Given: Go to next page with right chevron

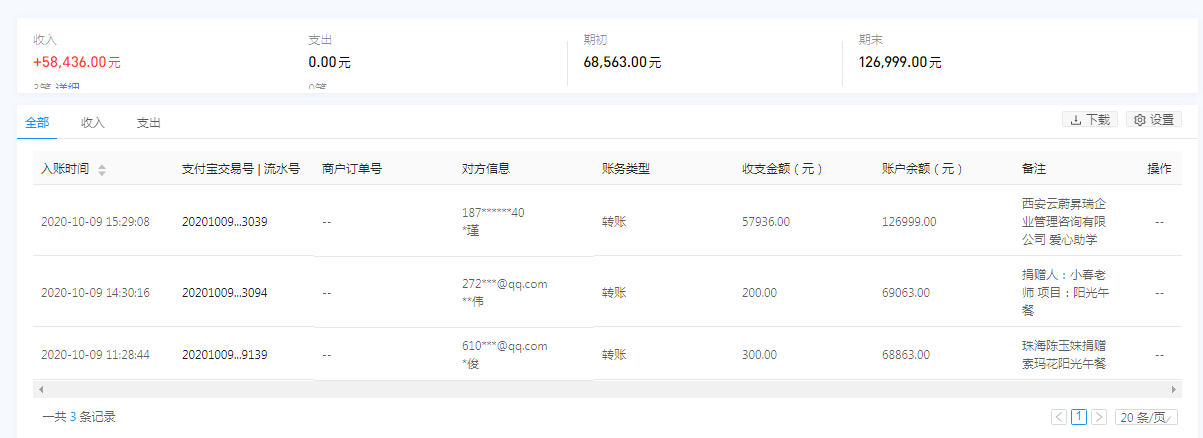Looking at the screenshot, I should [x=1099, y=417].
